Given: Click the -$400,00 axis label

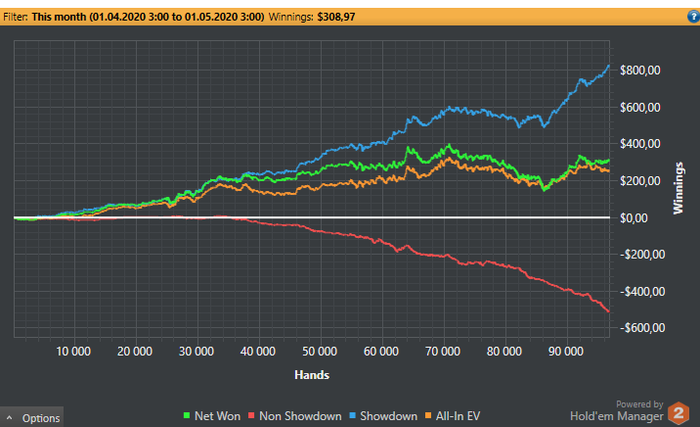Looking at the screenshot, I should (x=642, y=292).
